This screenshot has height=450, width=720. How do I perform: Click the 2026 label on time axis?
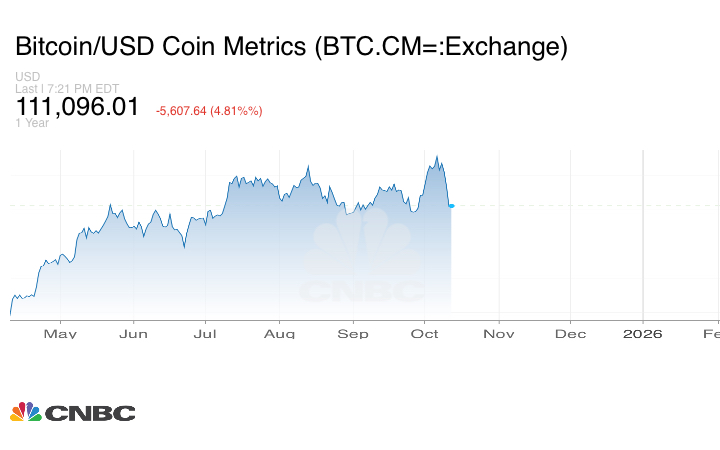(x=643, y=333)
